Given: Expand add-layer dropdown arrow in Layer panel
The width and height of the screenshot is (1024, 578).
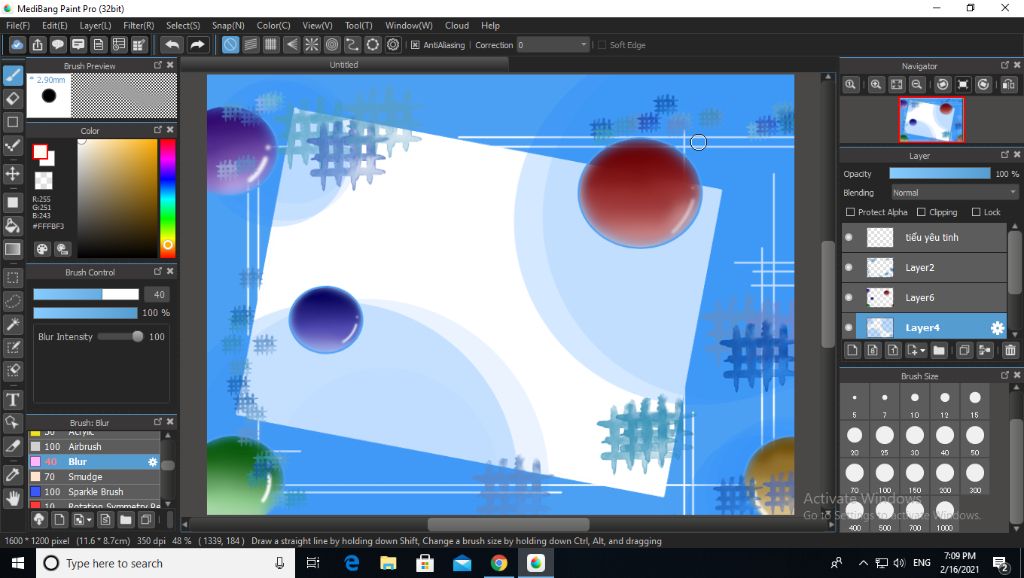Looking at the screenshot, I should [922, 351].
